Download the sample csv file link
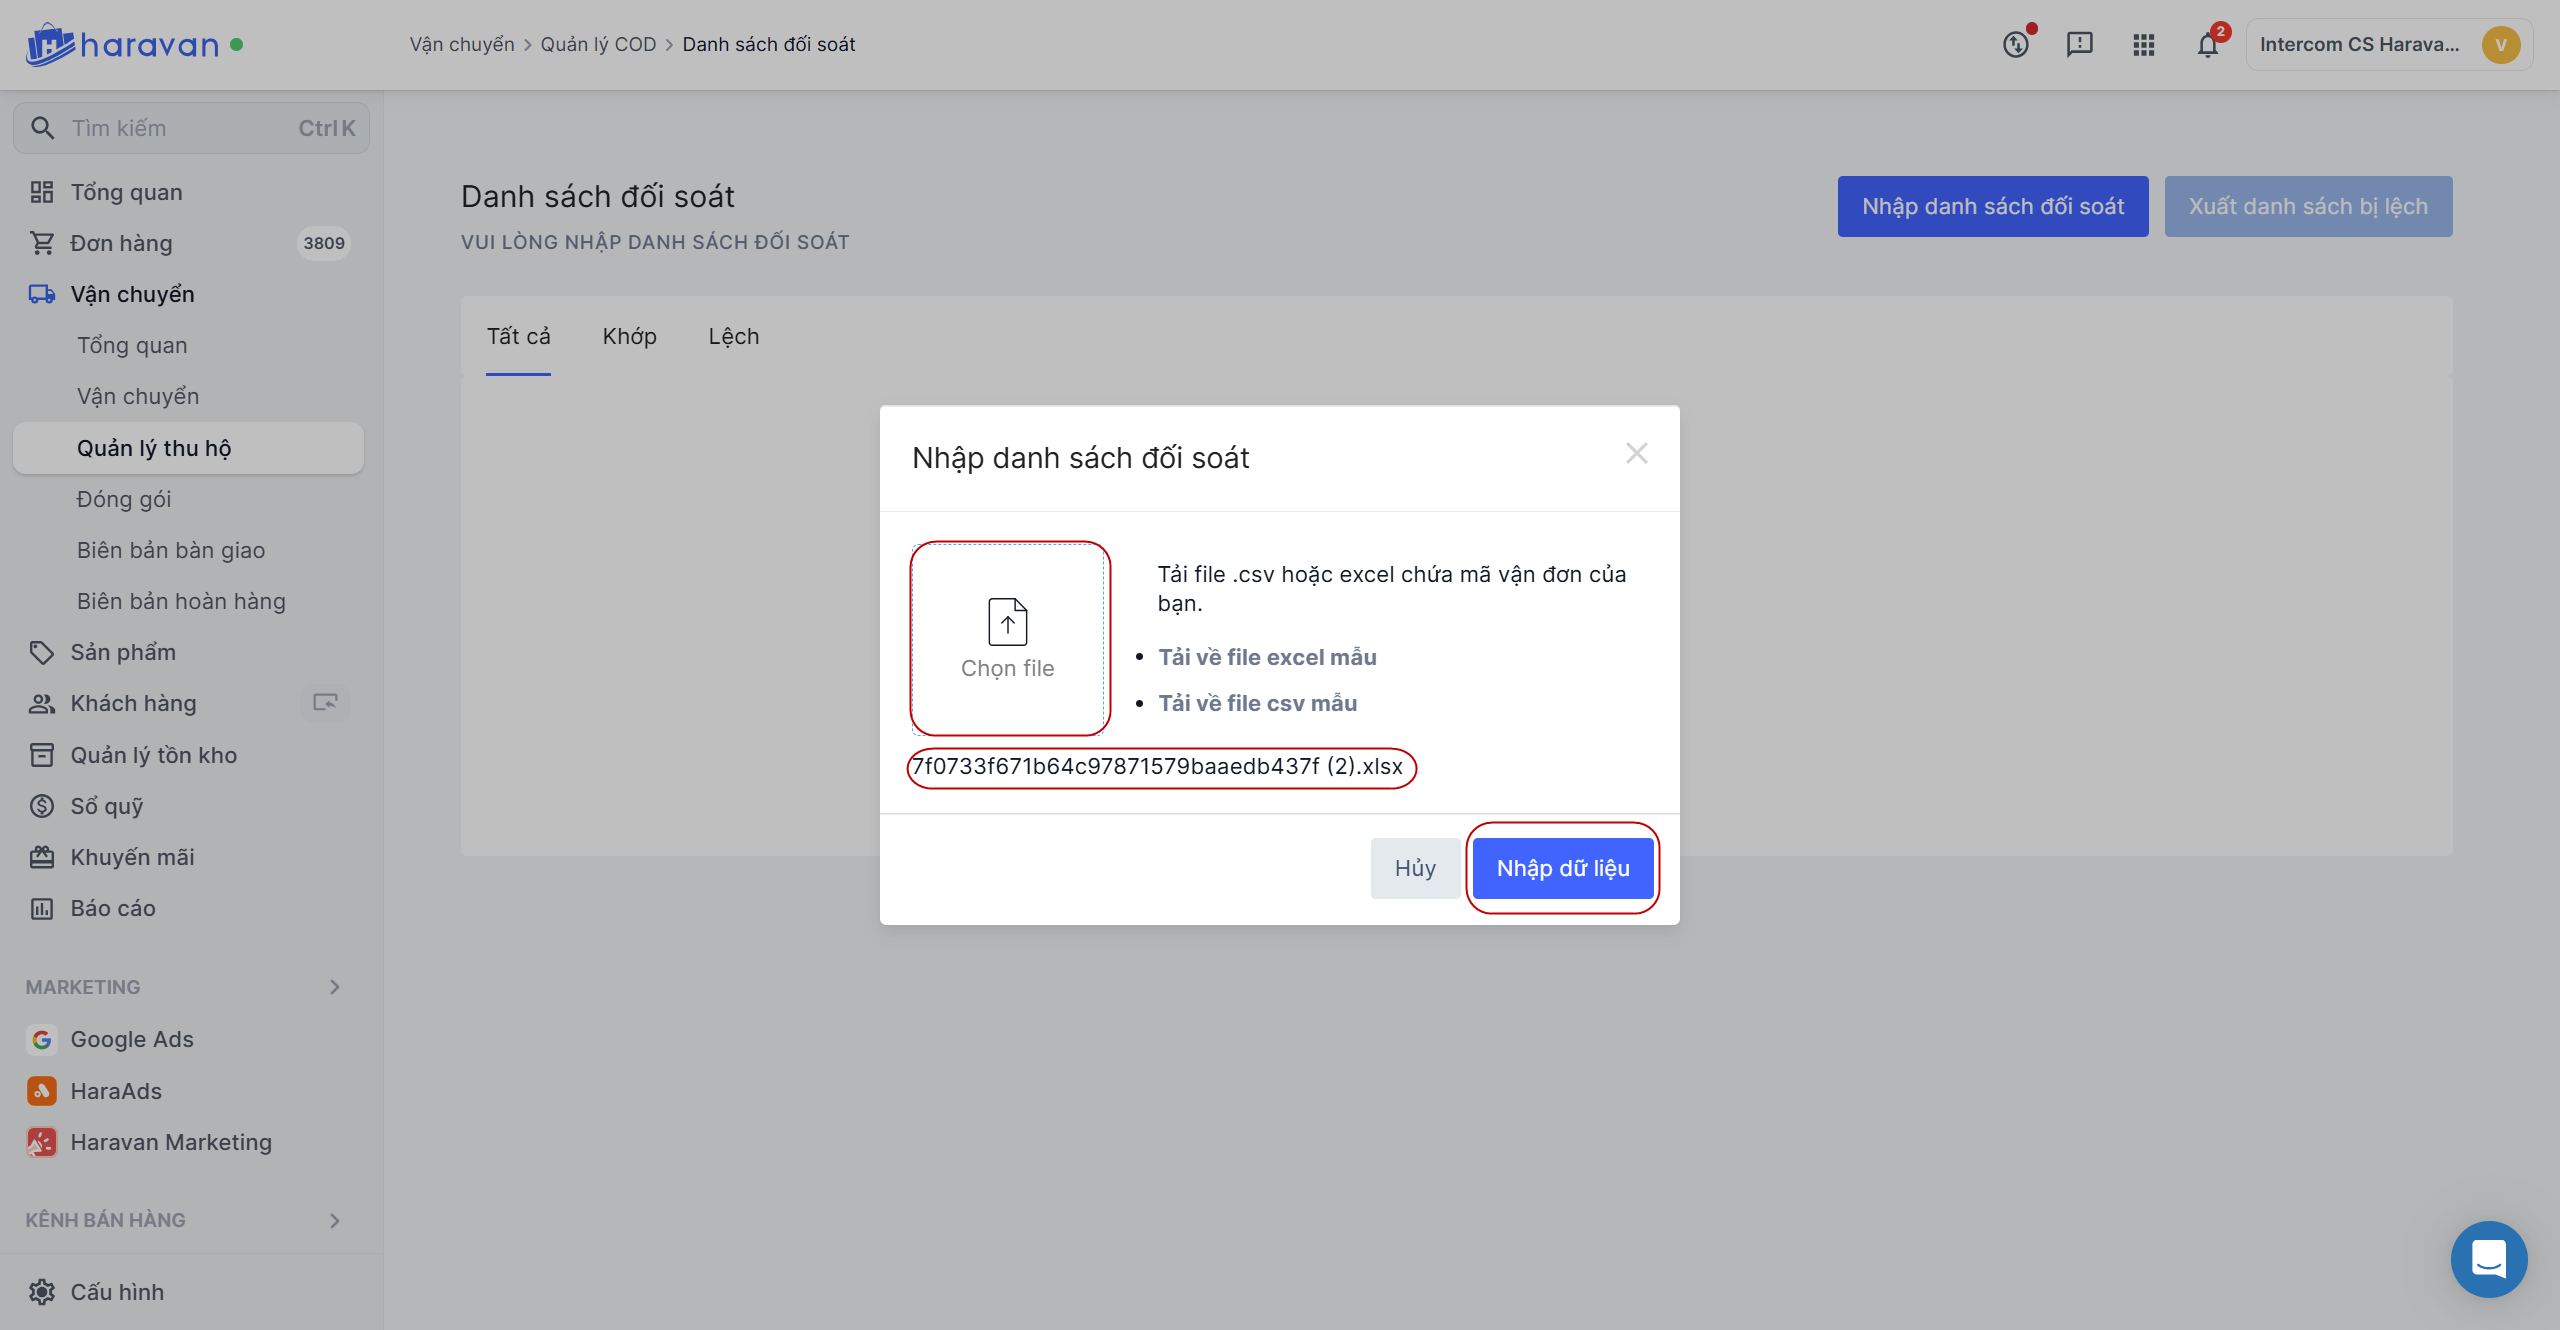The height and width of the screenshot is (1330, 2560). pyautogui.click(x=1257, y=703)
